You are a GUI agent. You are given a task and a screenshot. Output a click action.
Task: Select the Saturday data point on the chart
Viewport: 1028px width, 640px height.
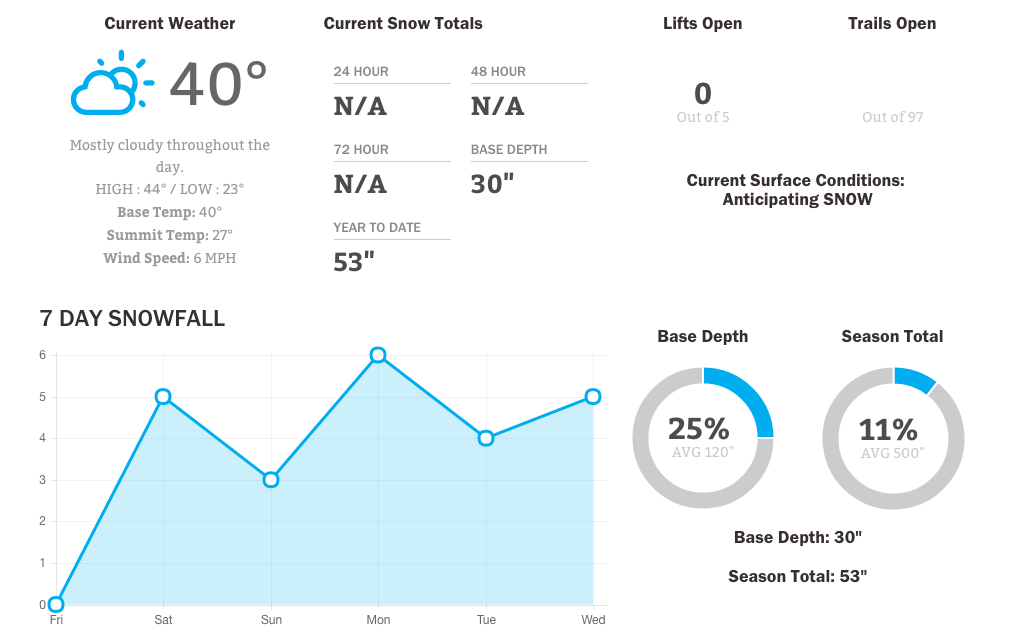click(163, 397)
